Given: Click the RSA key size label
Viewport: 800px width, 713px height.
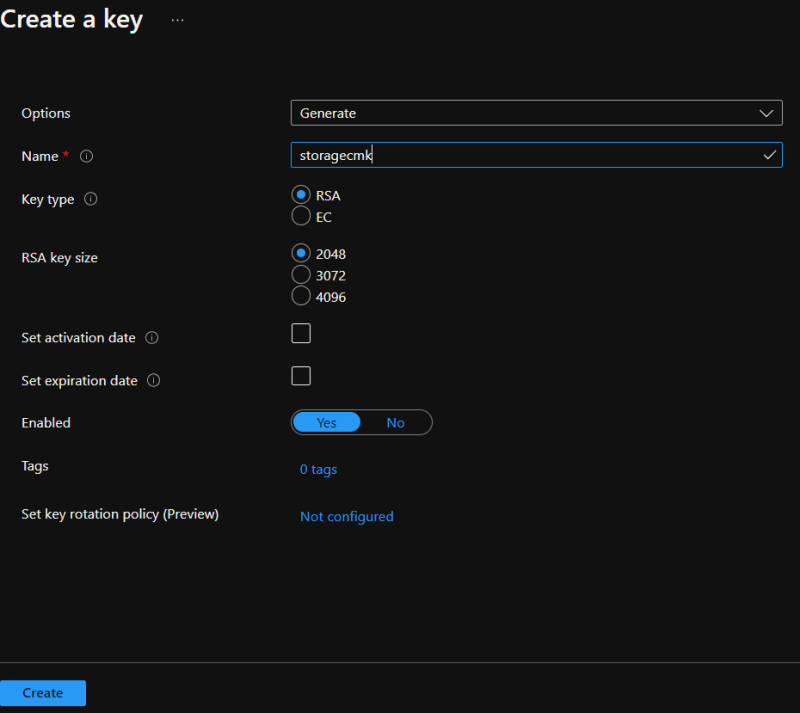Looking at the screenshot, I should [x=59, y=258].
